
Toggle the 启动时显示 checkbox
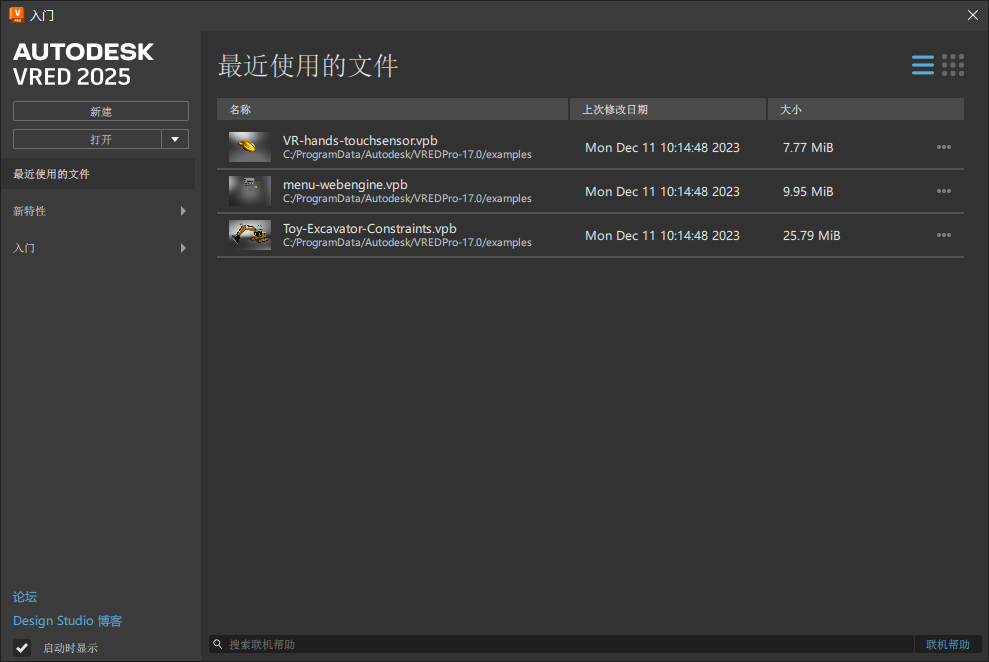tap(22, 647)
